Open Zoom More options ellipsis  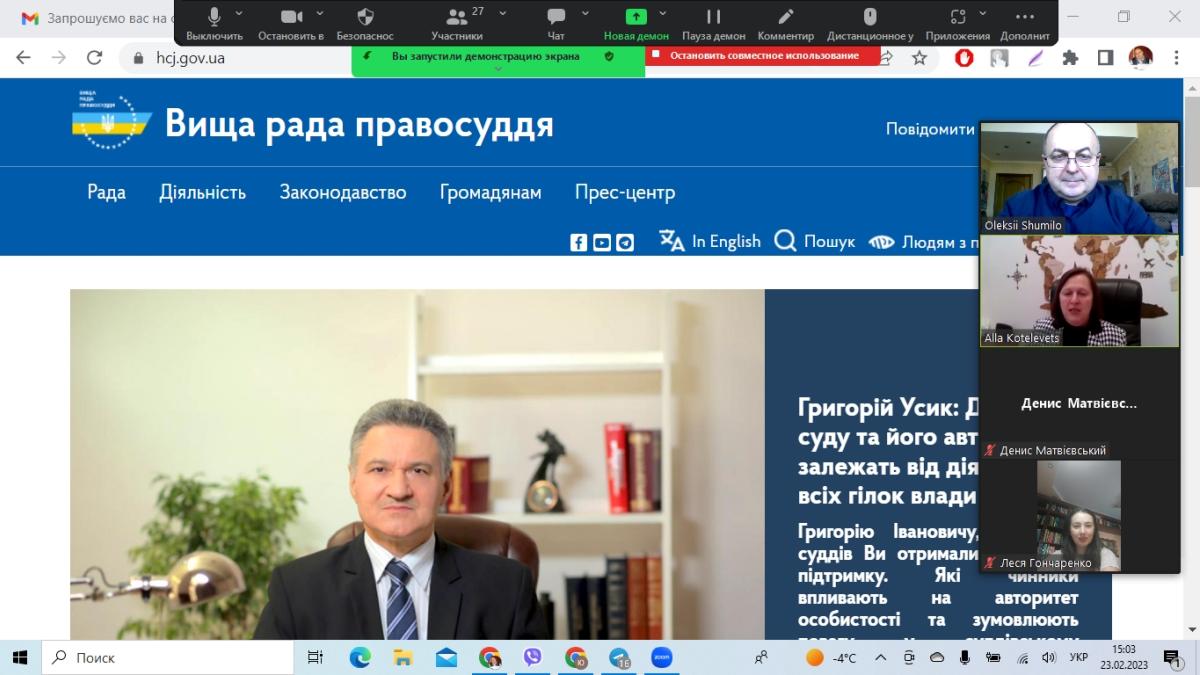pyautogui.click(x=1024, y=18)
